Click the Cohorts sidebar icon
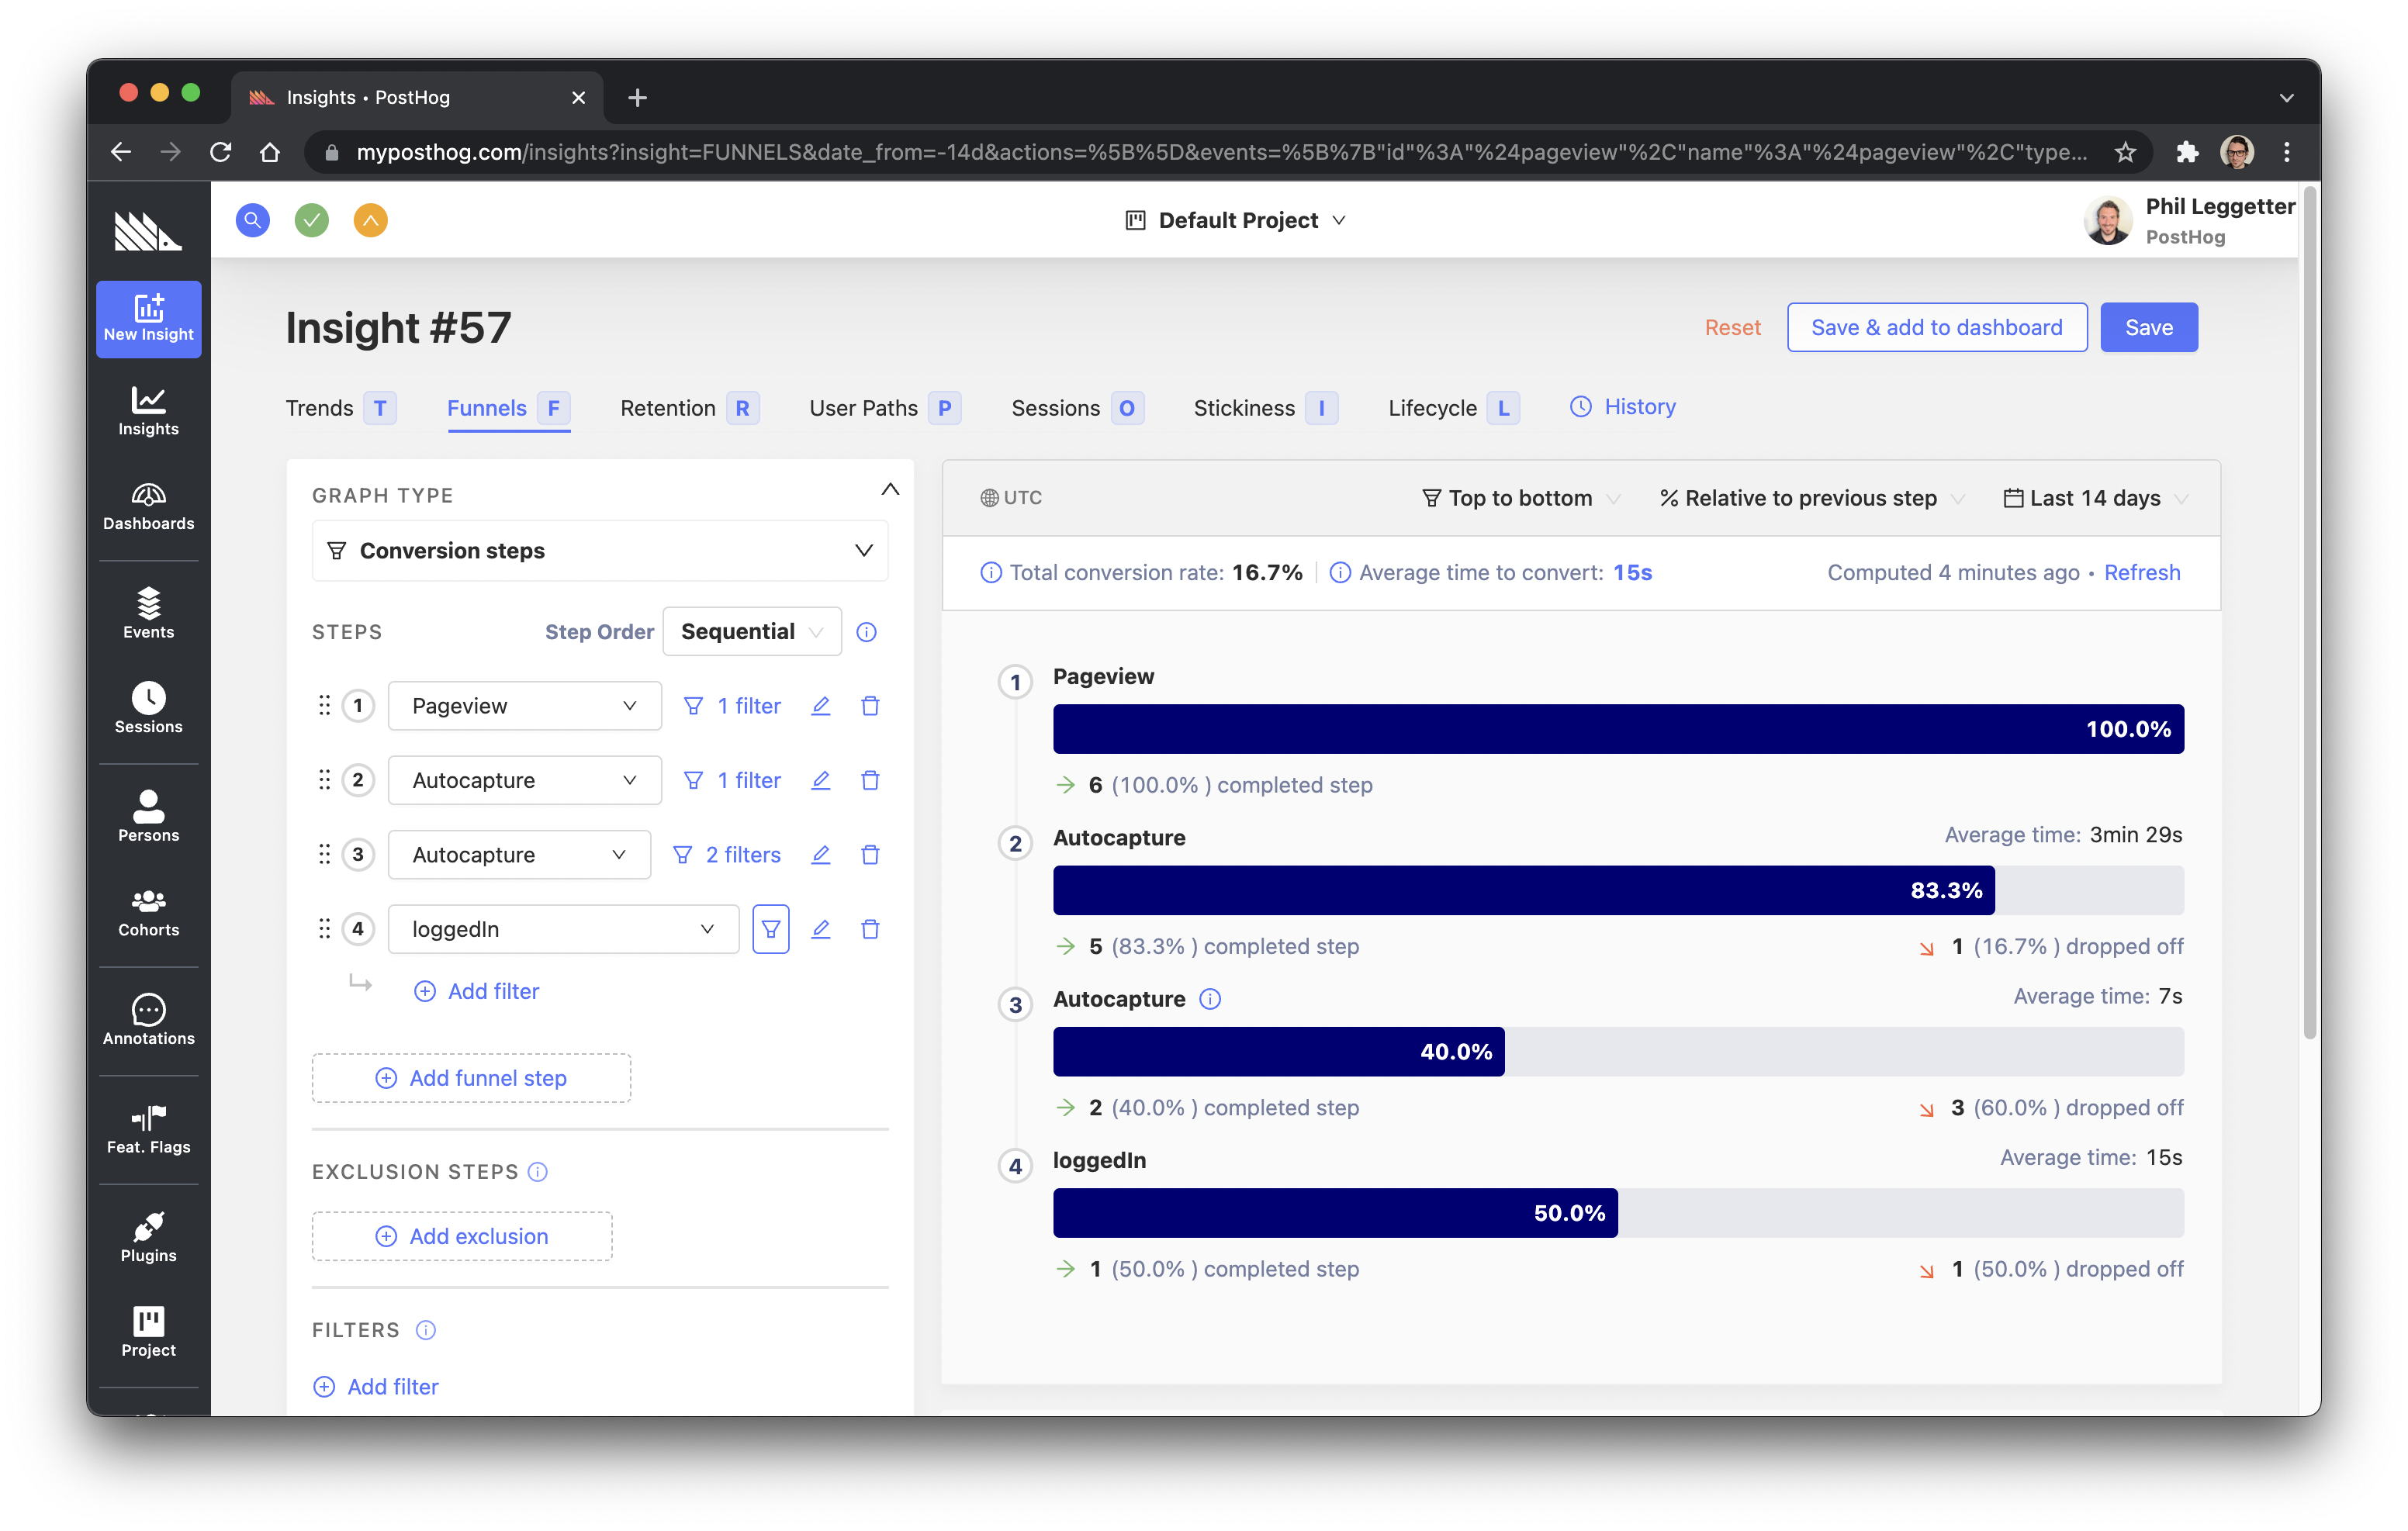This screenshot has width=2408, height=1531. click(147, 914)
